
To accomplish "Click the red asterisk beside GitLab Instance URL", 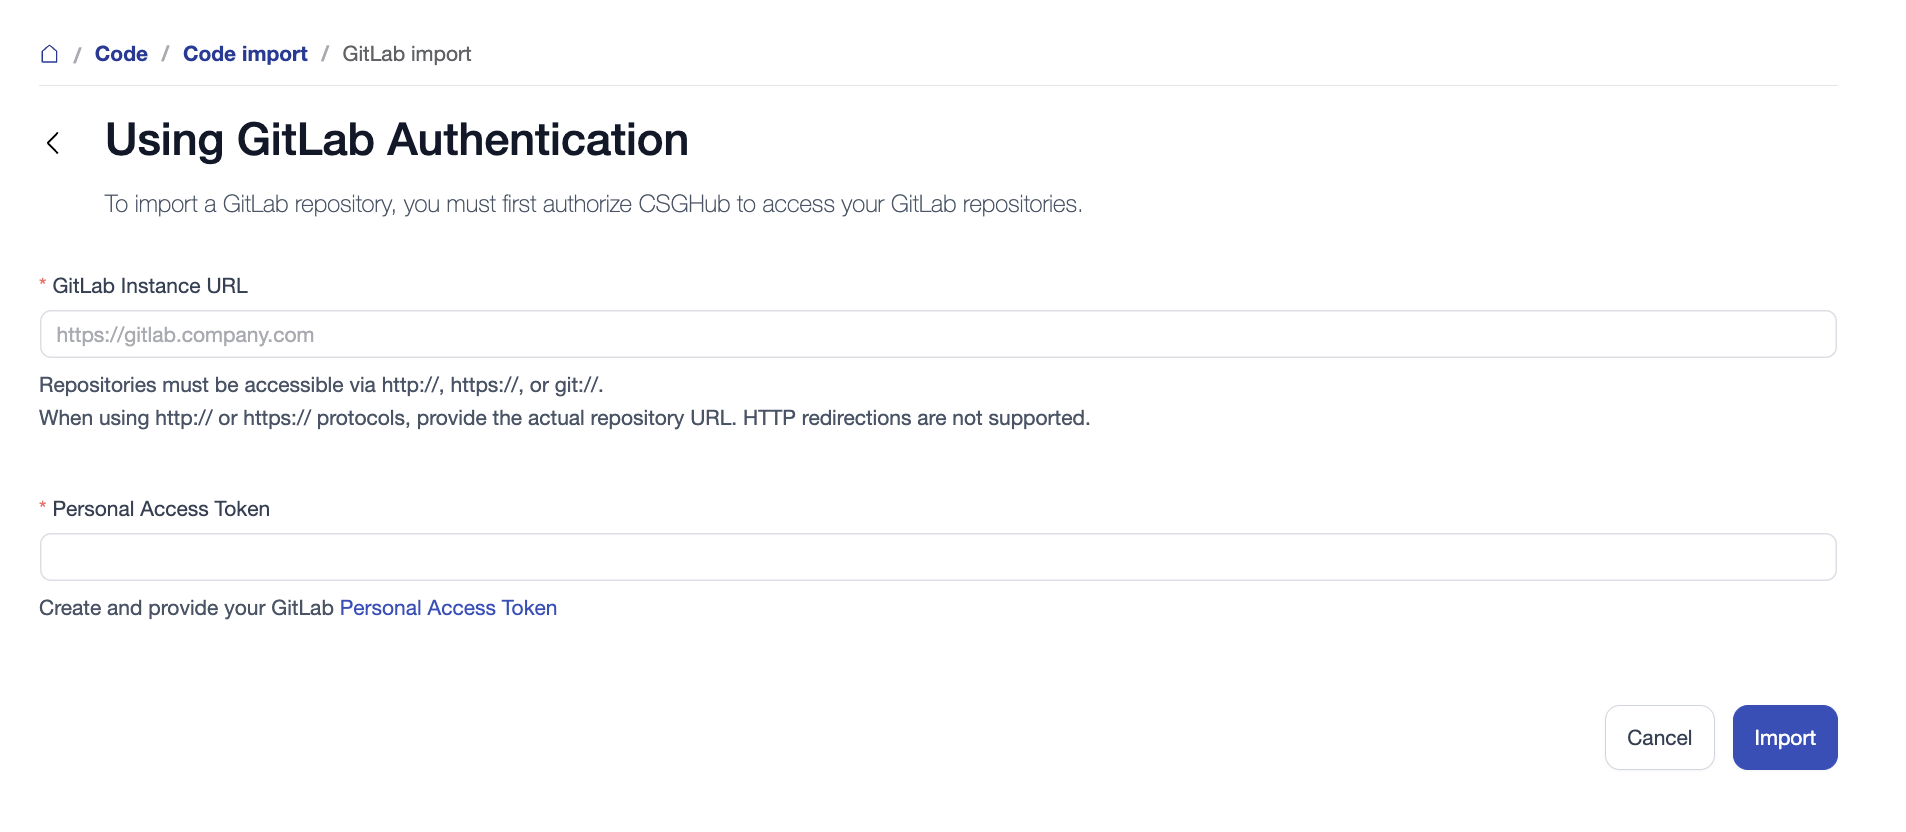I will pos(43,285).
